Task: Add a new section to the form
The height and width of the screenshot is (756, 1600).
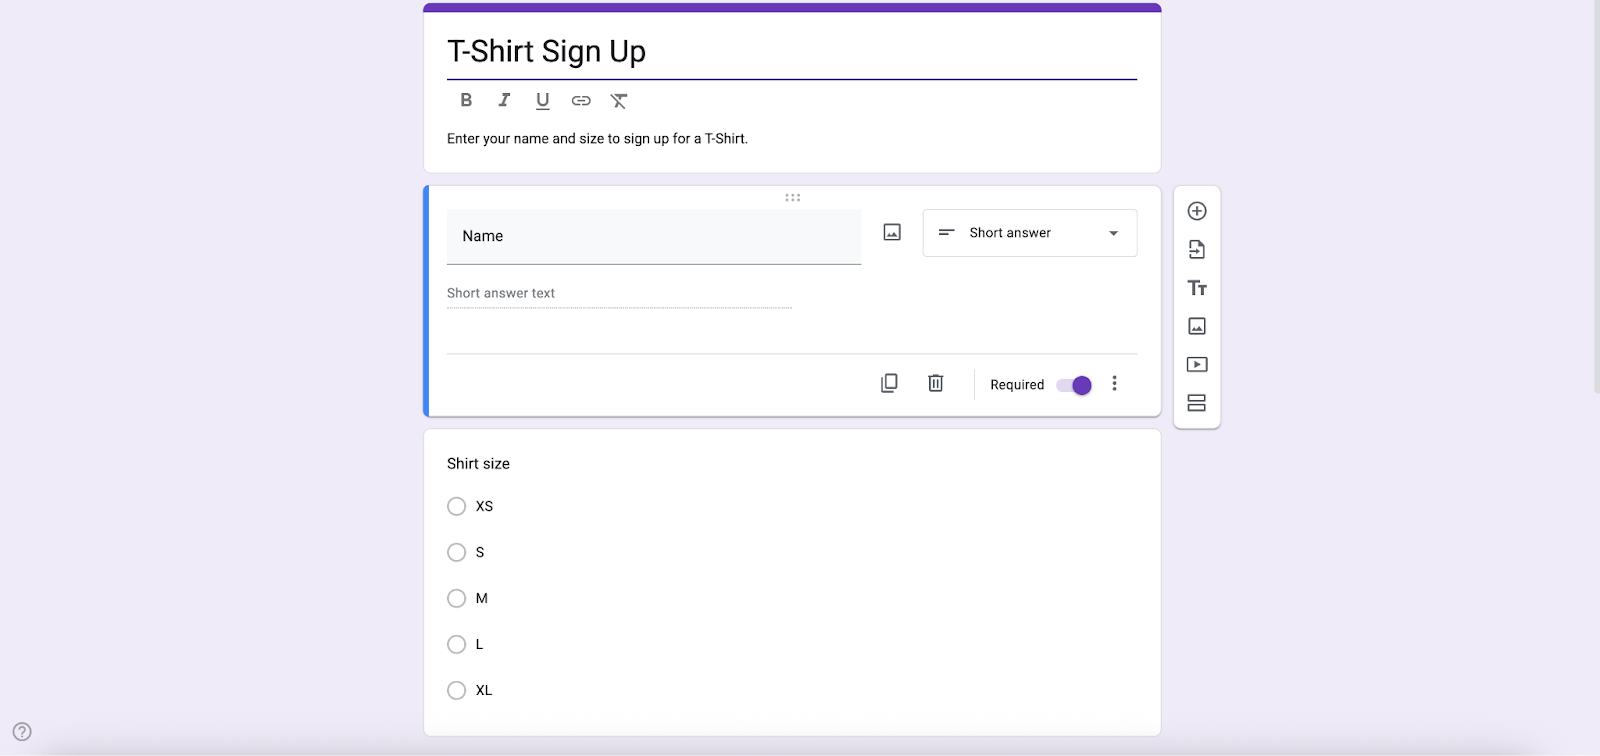Action: coord(1197,403)
